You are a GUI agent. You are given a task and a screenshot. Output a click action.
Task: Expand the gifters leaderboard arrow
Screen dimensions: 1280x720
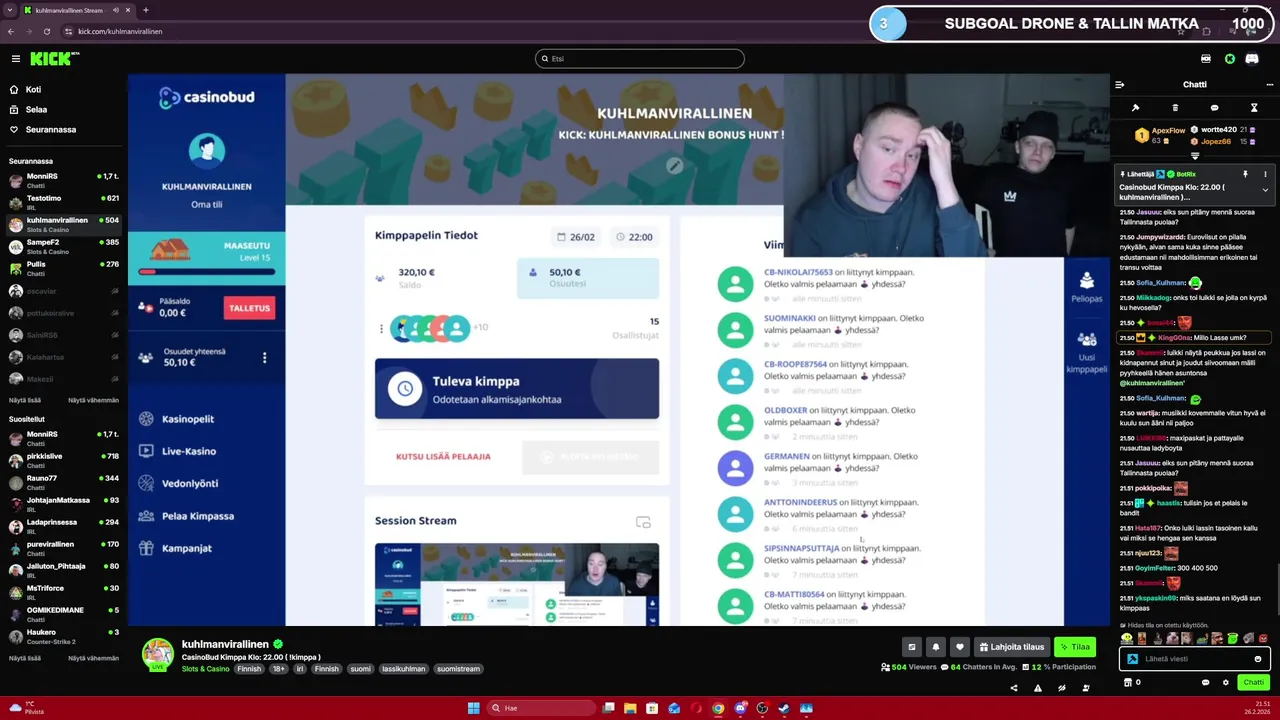[1195, 156]
